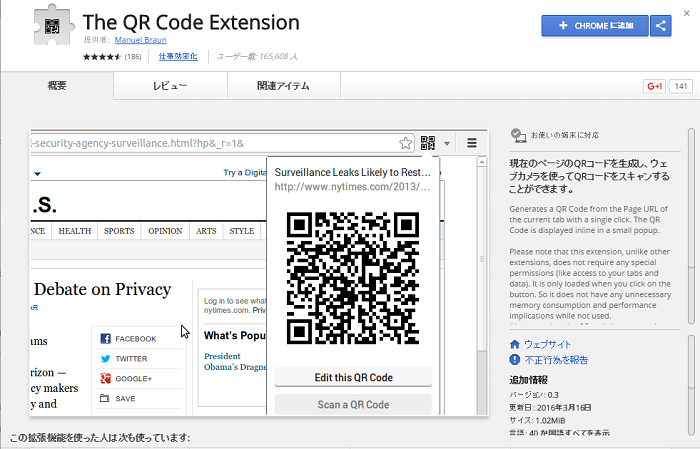Click the QR Code Extension puzzle-piece icon

(52, 25)
